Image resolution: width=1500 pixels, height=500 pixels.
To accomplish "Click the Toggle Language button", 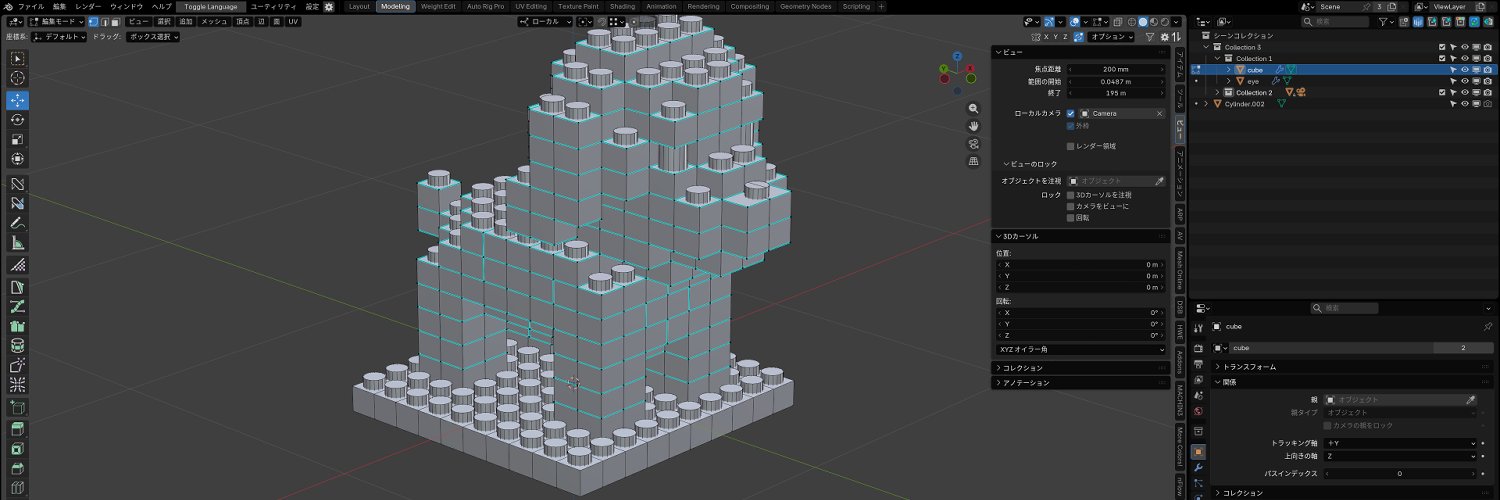I will 210,6.
